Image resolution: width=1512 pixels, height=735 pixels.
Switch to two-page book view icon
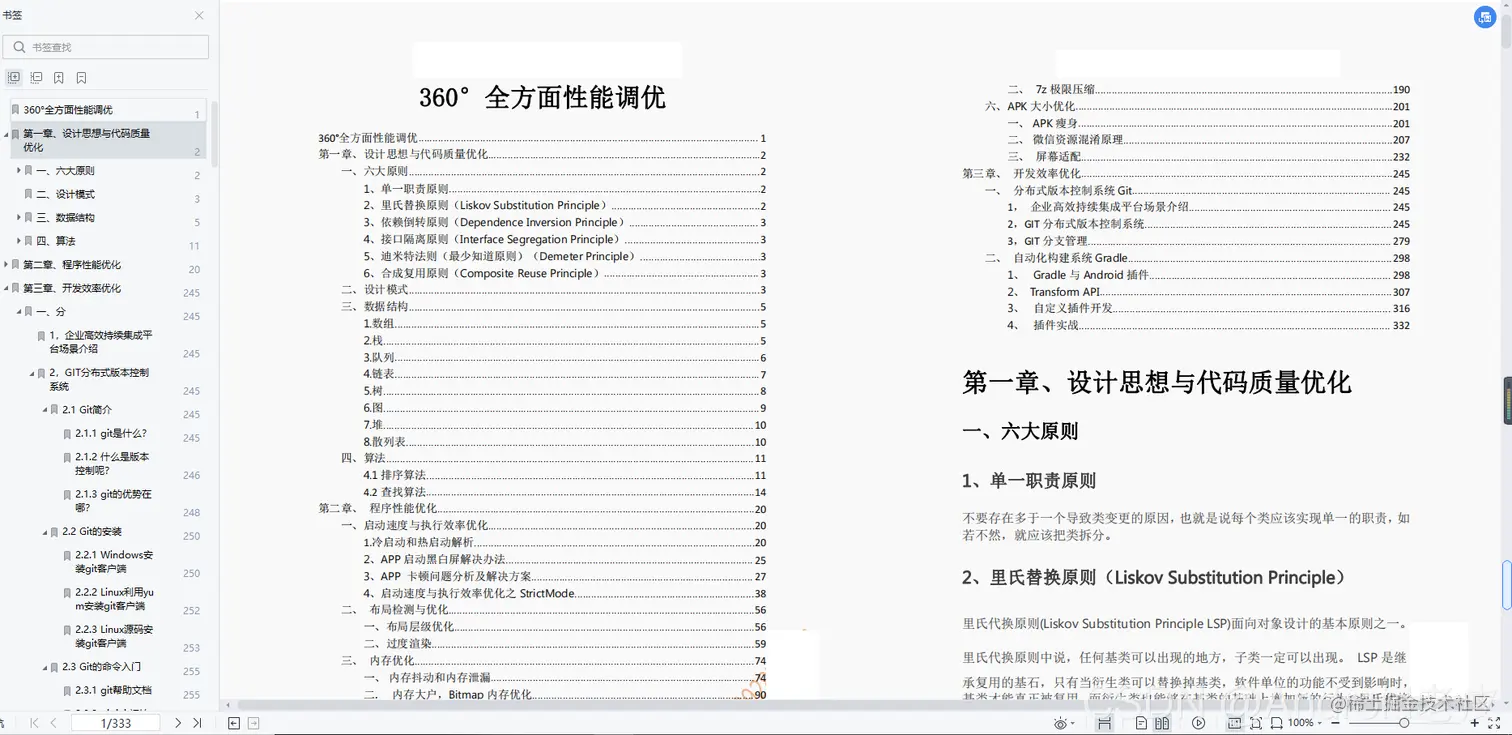pos(1164,722)
